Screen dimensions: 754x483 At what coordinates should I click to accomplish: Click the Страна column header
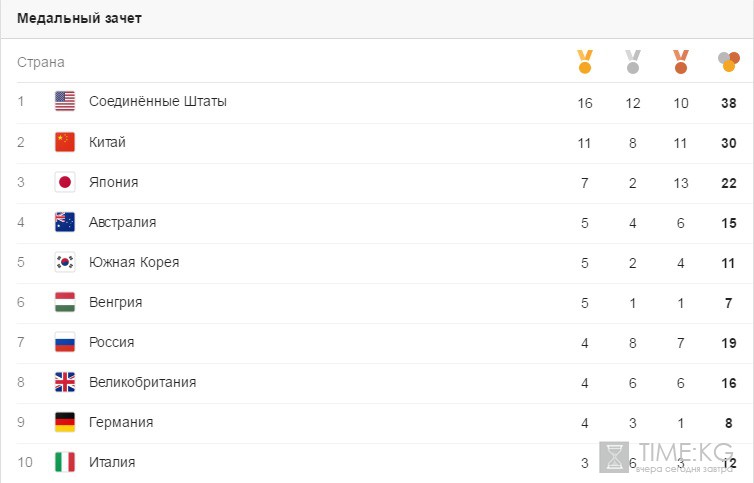pyautogui.click(x=41, y=62)
